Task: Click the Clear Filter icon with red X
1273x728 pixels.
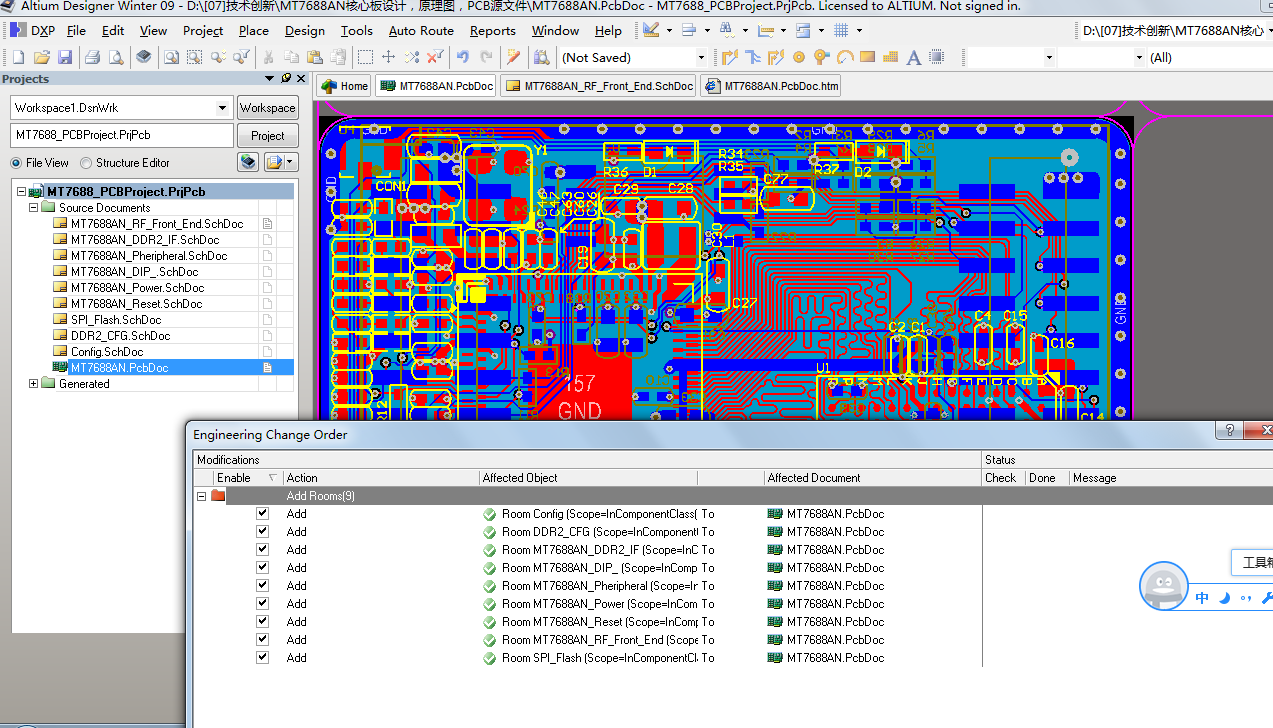Action: point(435,57)
